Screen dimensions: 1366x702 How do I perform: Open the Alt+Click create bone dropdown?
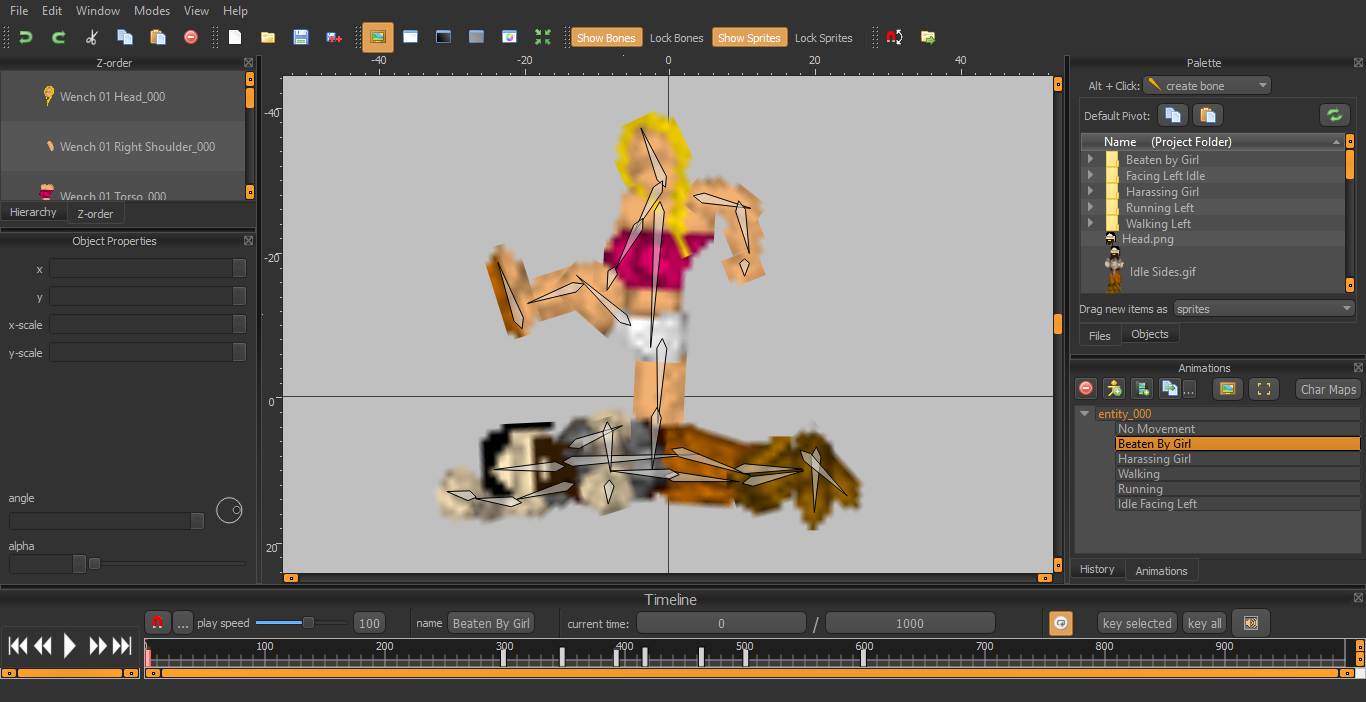pyautogui.click(x=1207, y=86)
